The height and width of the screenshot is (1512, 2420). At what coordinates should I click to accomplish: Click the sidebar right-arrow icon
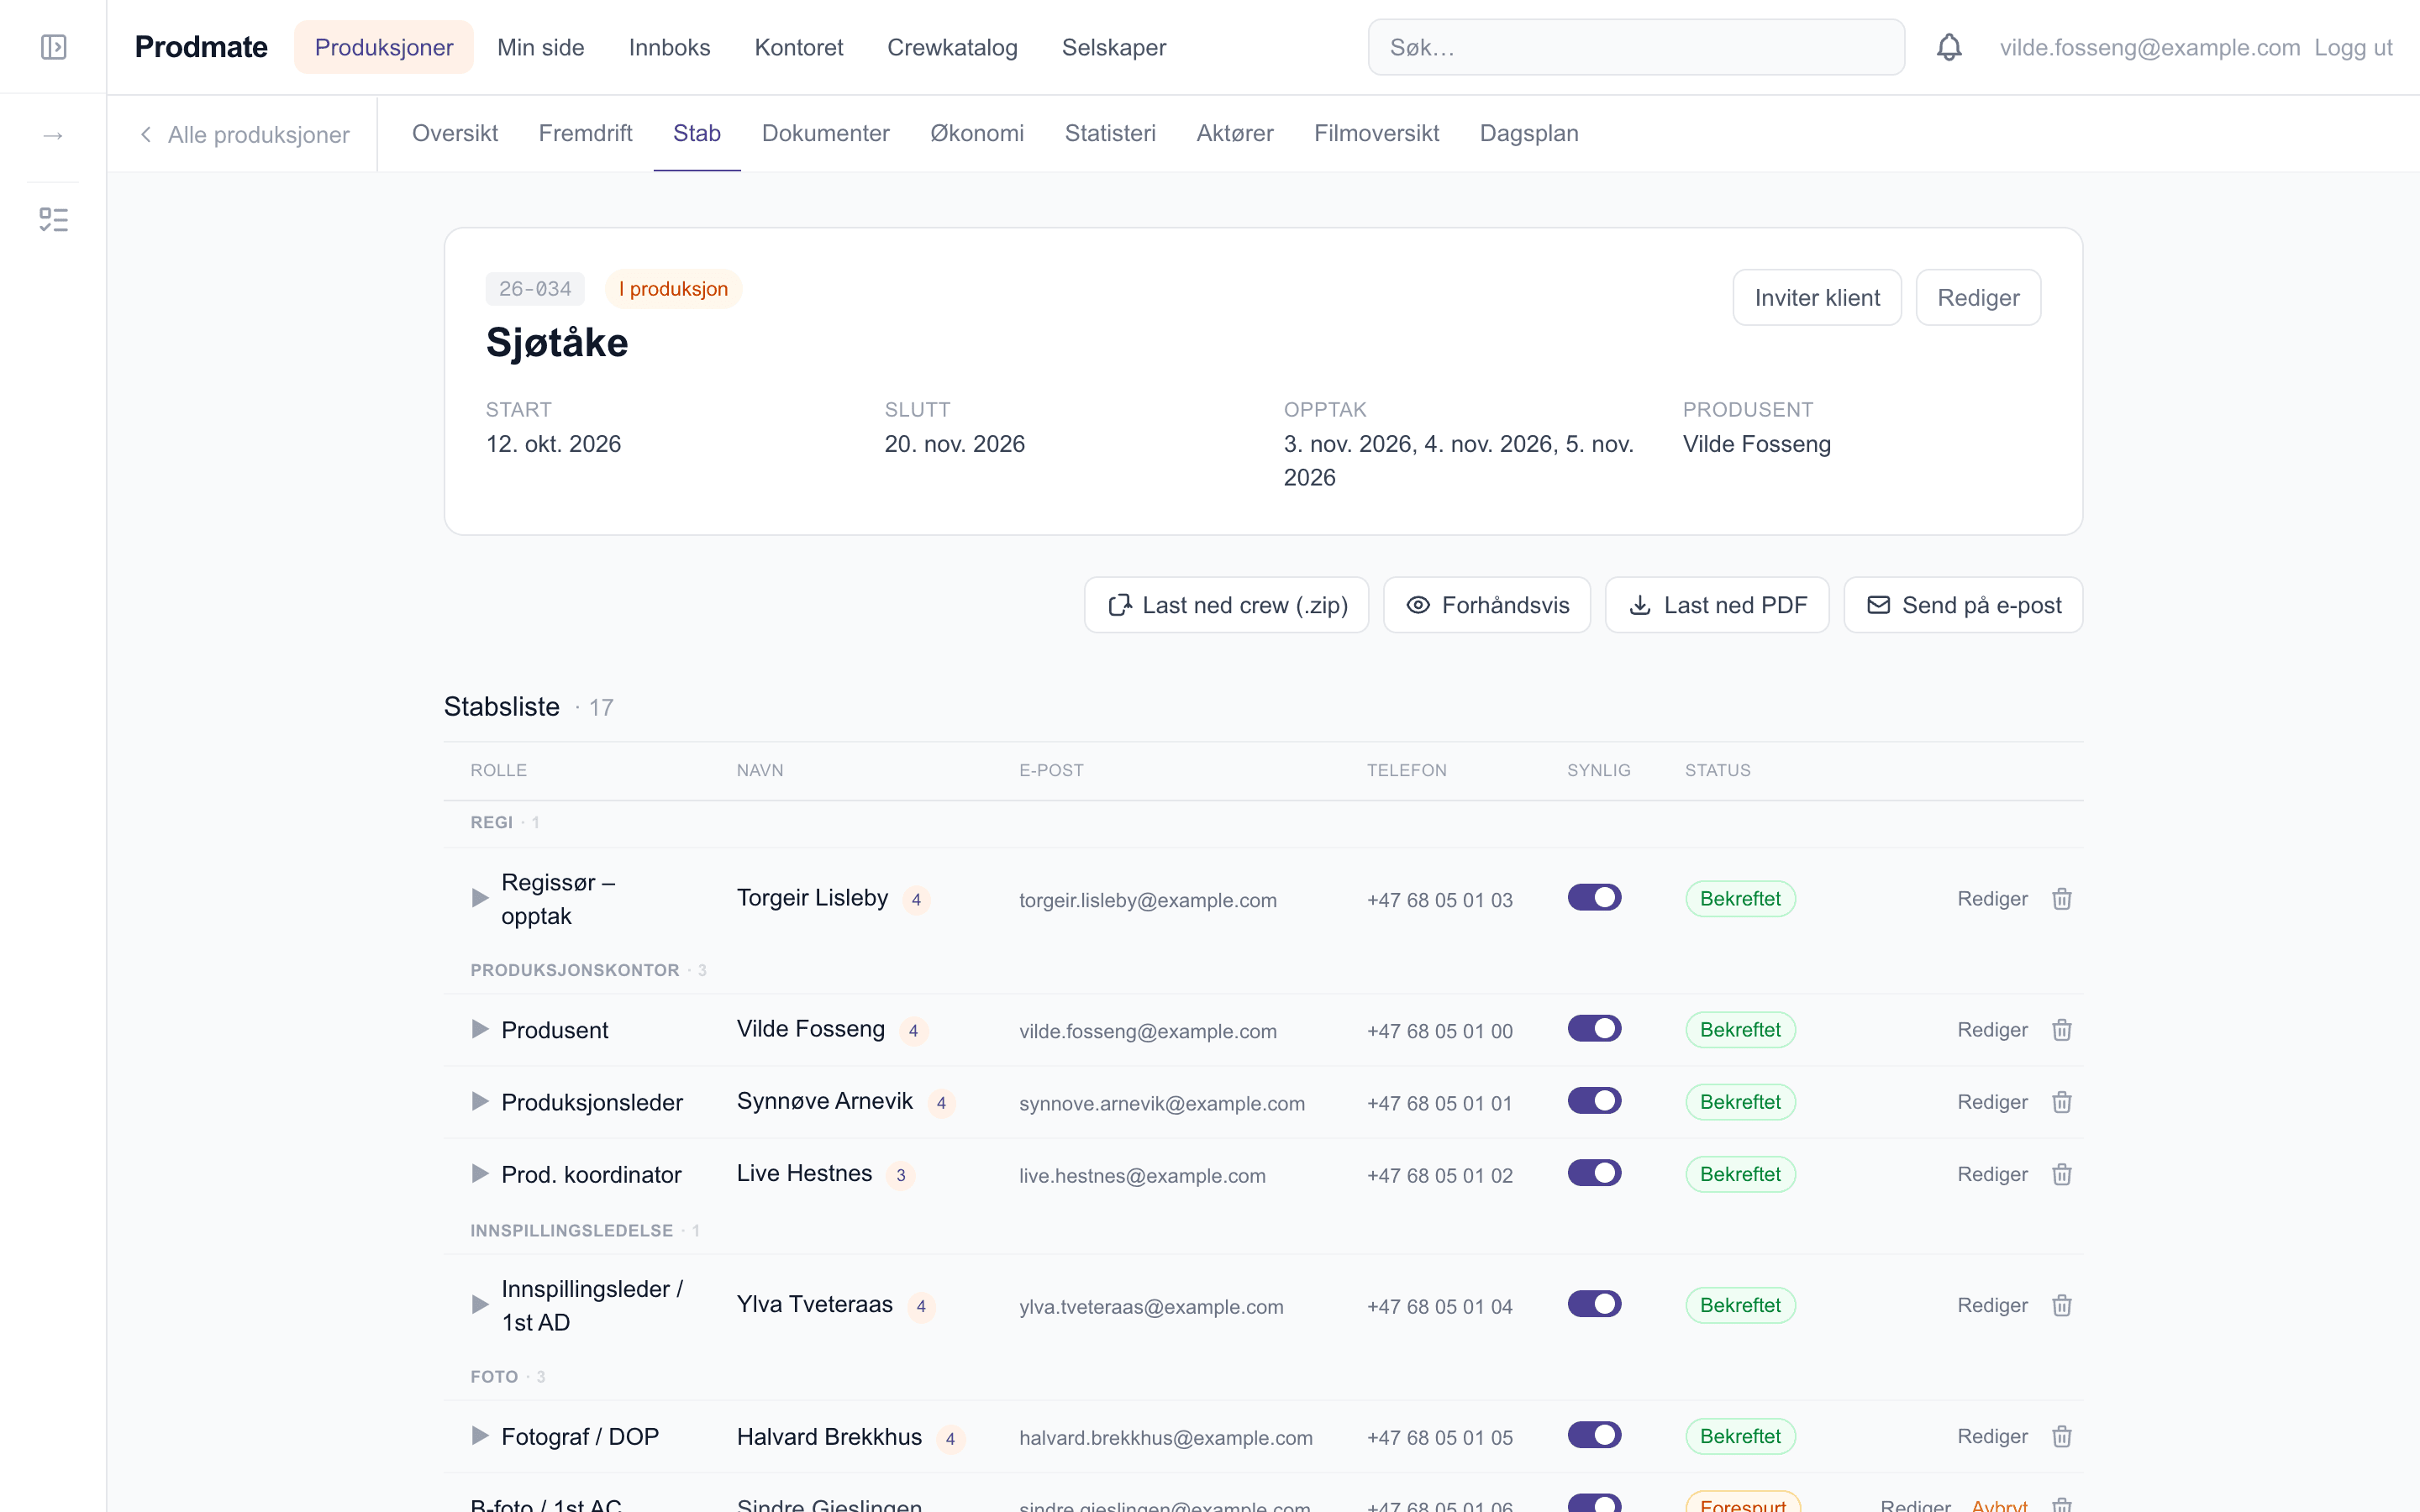(53, 135)
